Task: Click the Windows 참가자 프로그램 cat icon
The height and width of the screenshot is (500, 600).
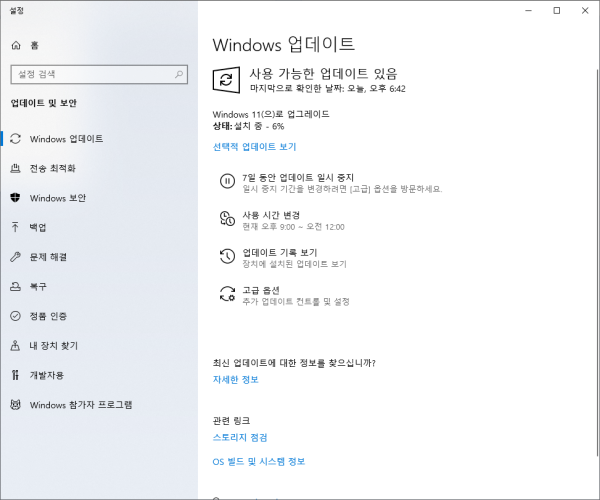Action: pos(15,404)
